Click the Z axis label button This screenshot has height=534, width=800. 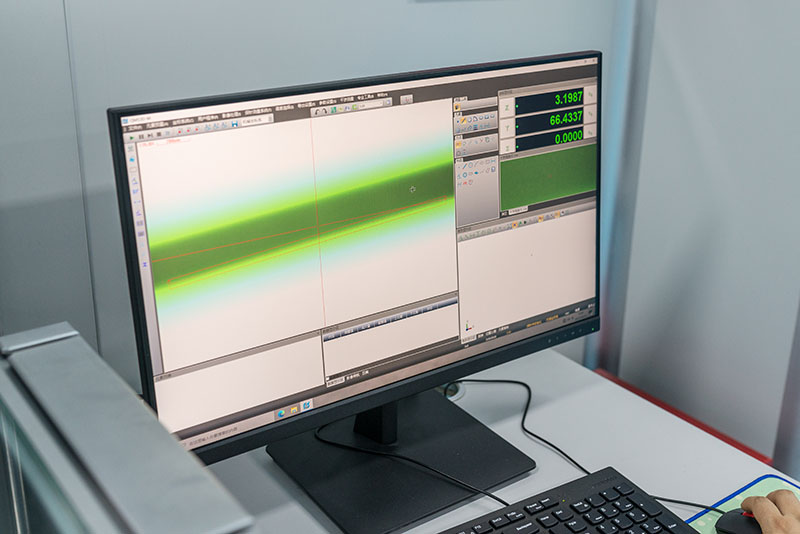coord(507,146)
